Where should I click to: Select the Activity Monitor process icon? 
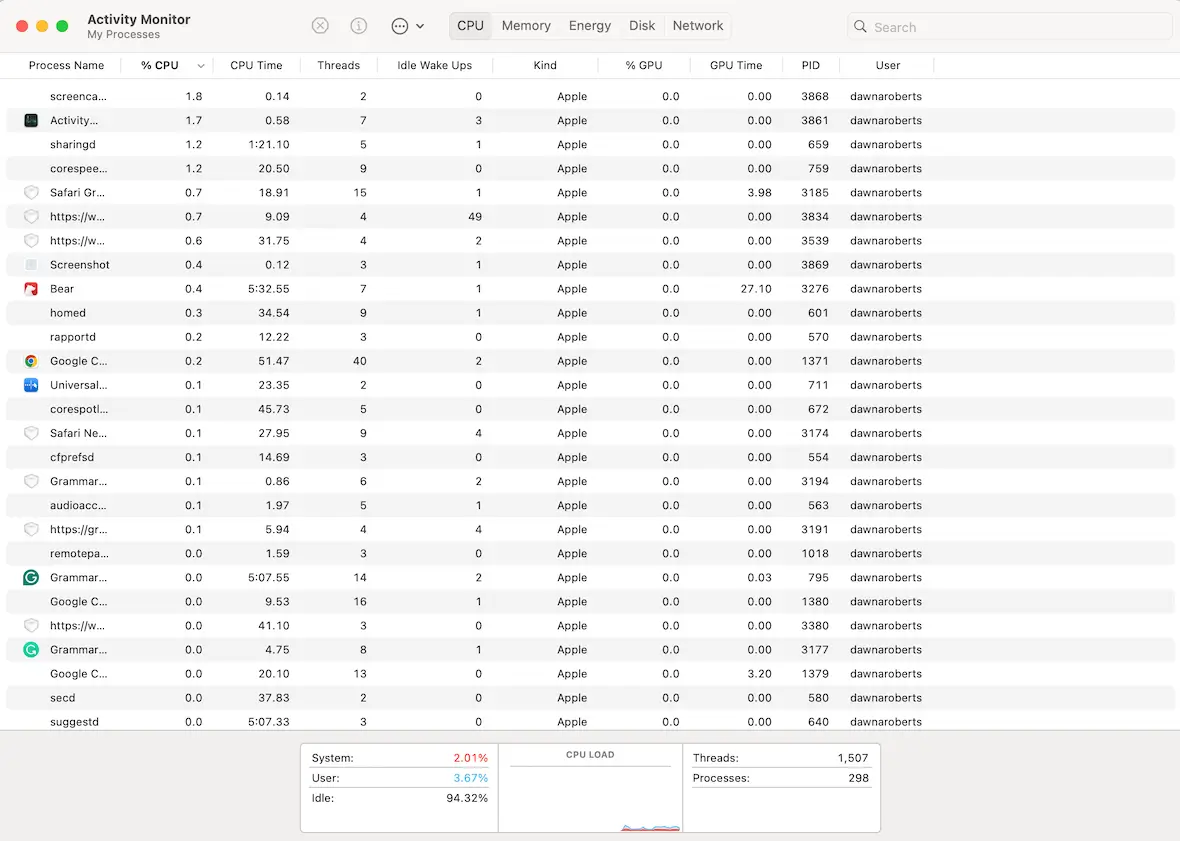click(x=31, y=120)
